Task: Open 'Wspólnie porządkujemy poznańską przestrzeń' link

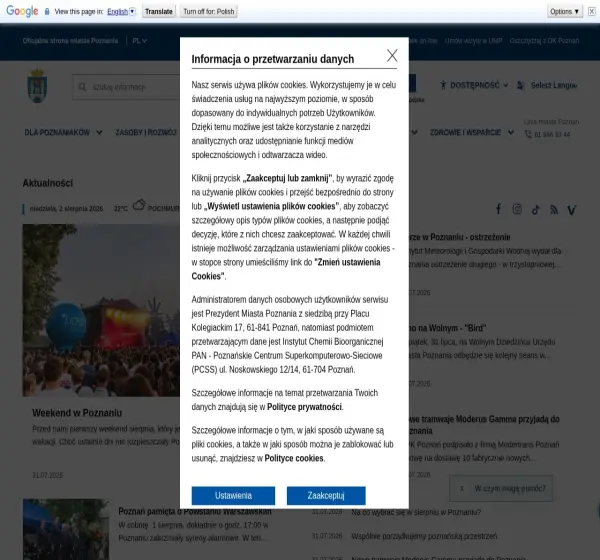Action: click(424, 536)
